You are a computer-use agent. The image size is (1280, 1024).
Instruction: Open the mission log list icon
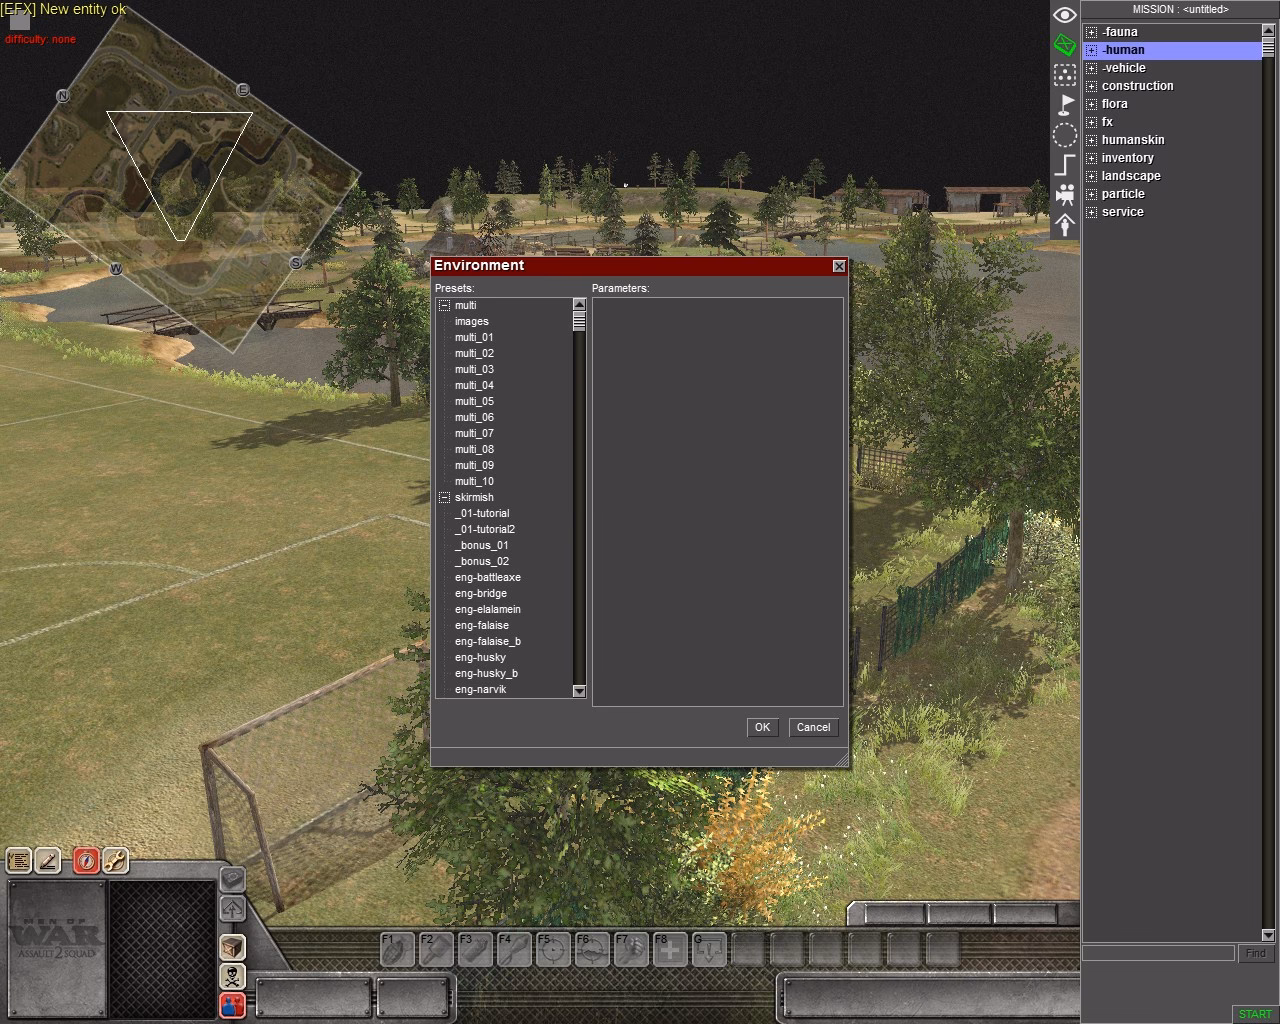point(19,860)
